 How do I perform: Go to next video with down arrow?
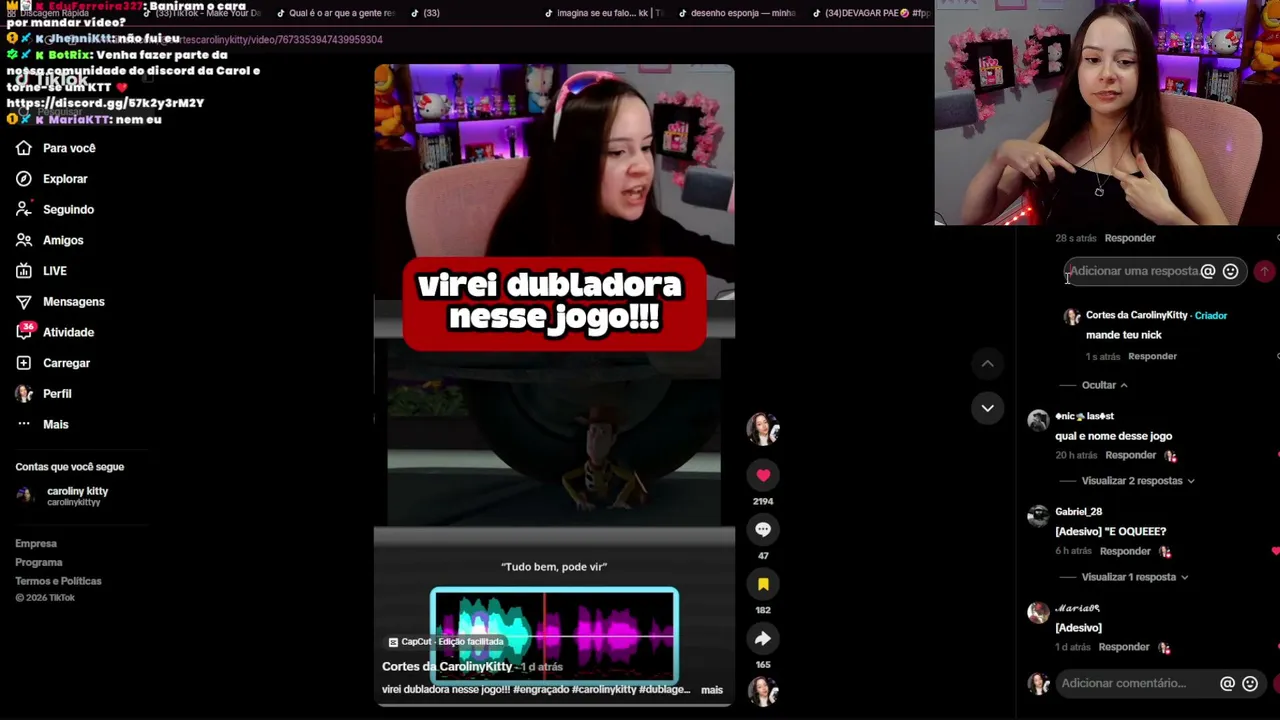987,408
